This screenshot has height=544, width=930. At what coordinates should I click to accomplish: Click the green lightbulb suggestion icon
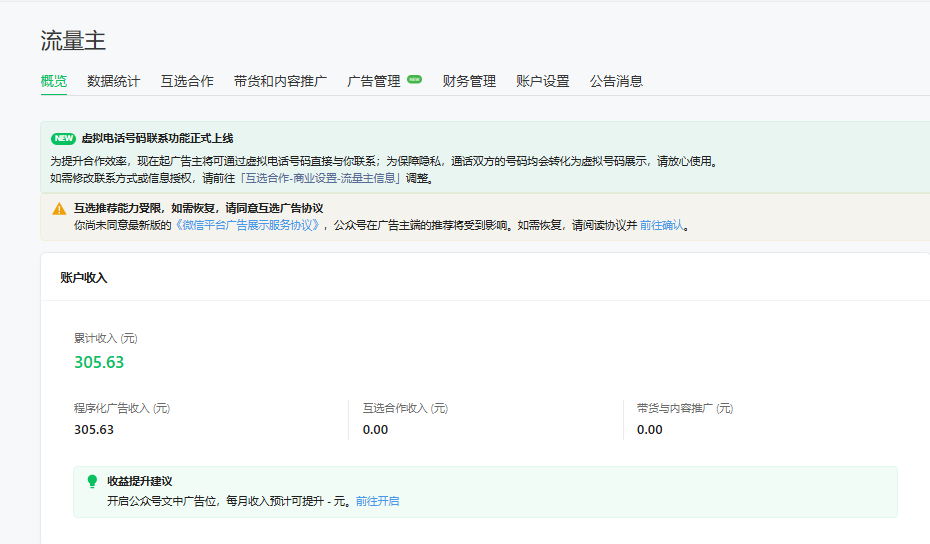[x=92, y=481]
